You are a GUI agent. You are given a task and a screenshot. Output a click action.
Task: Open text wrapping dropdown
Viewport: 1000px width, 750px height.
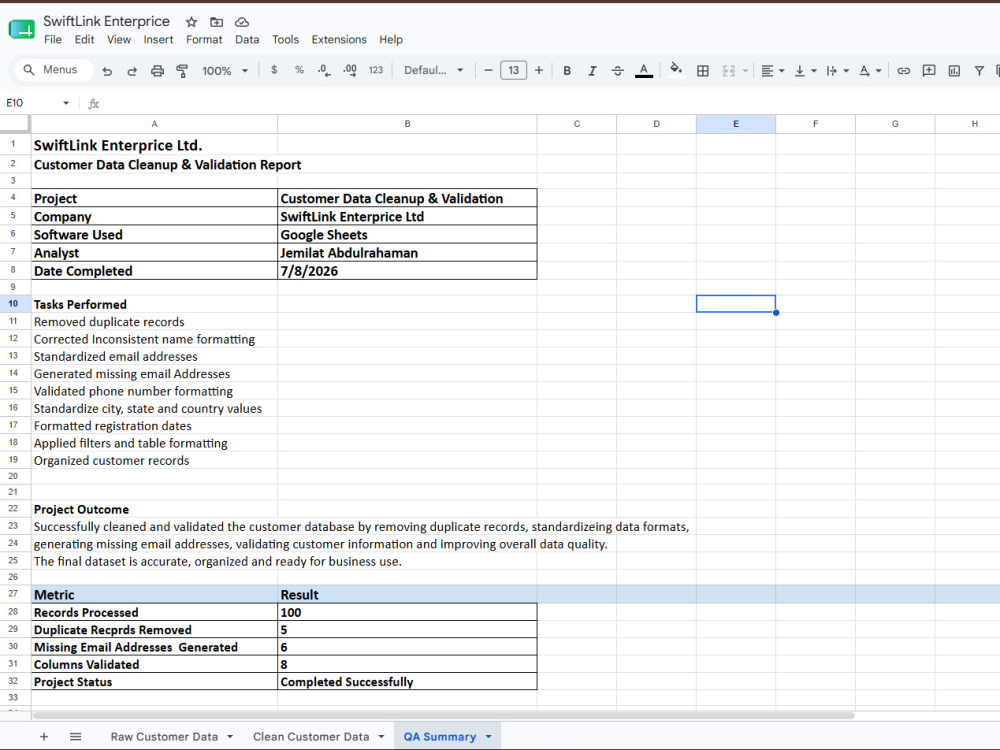pyautogui.click(x=837, y=71)
